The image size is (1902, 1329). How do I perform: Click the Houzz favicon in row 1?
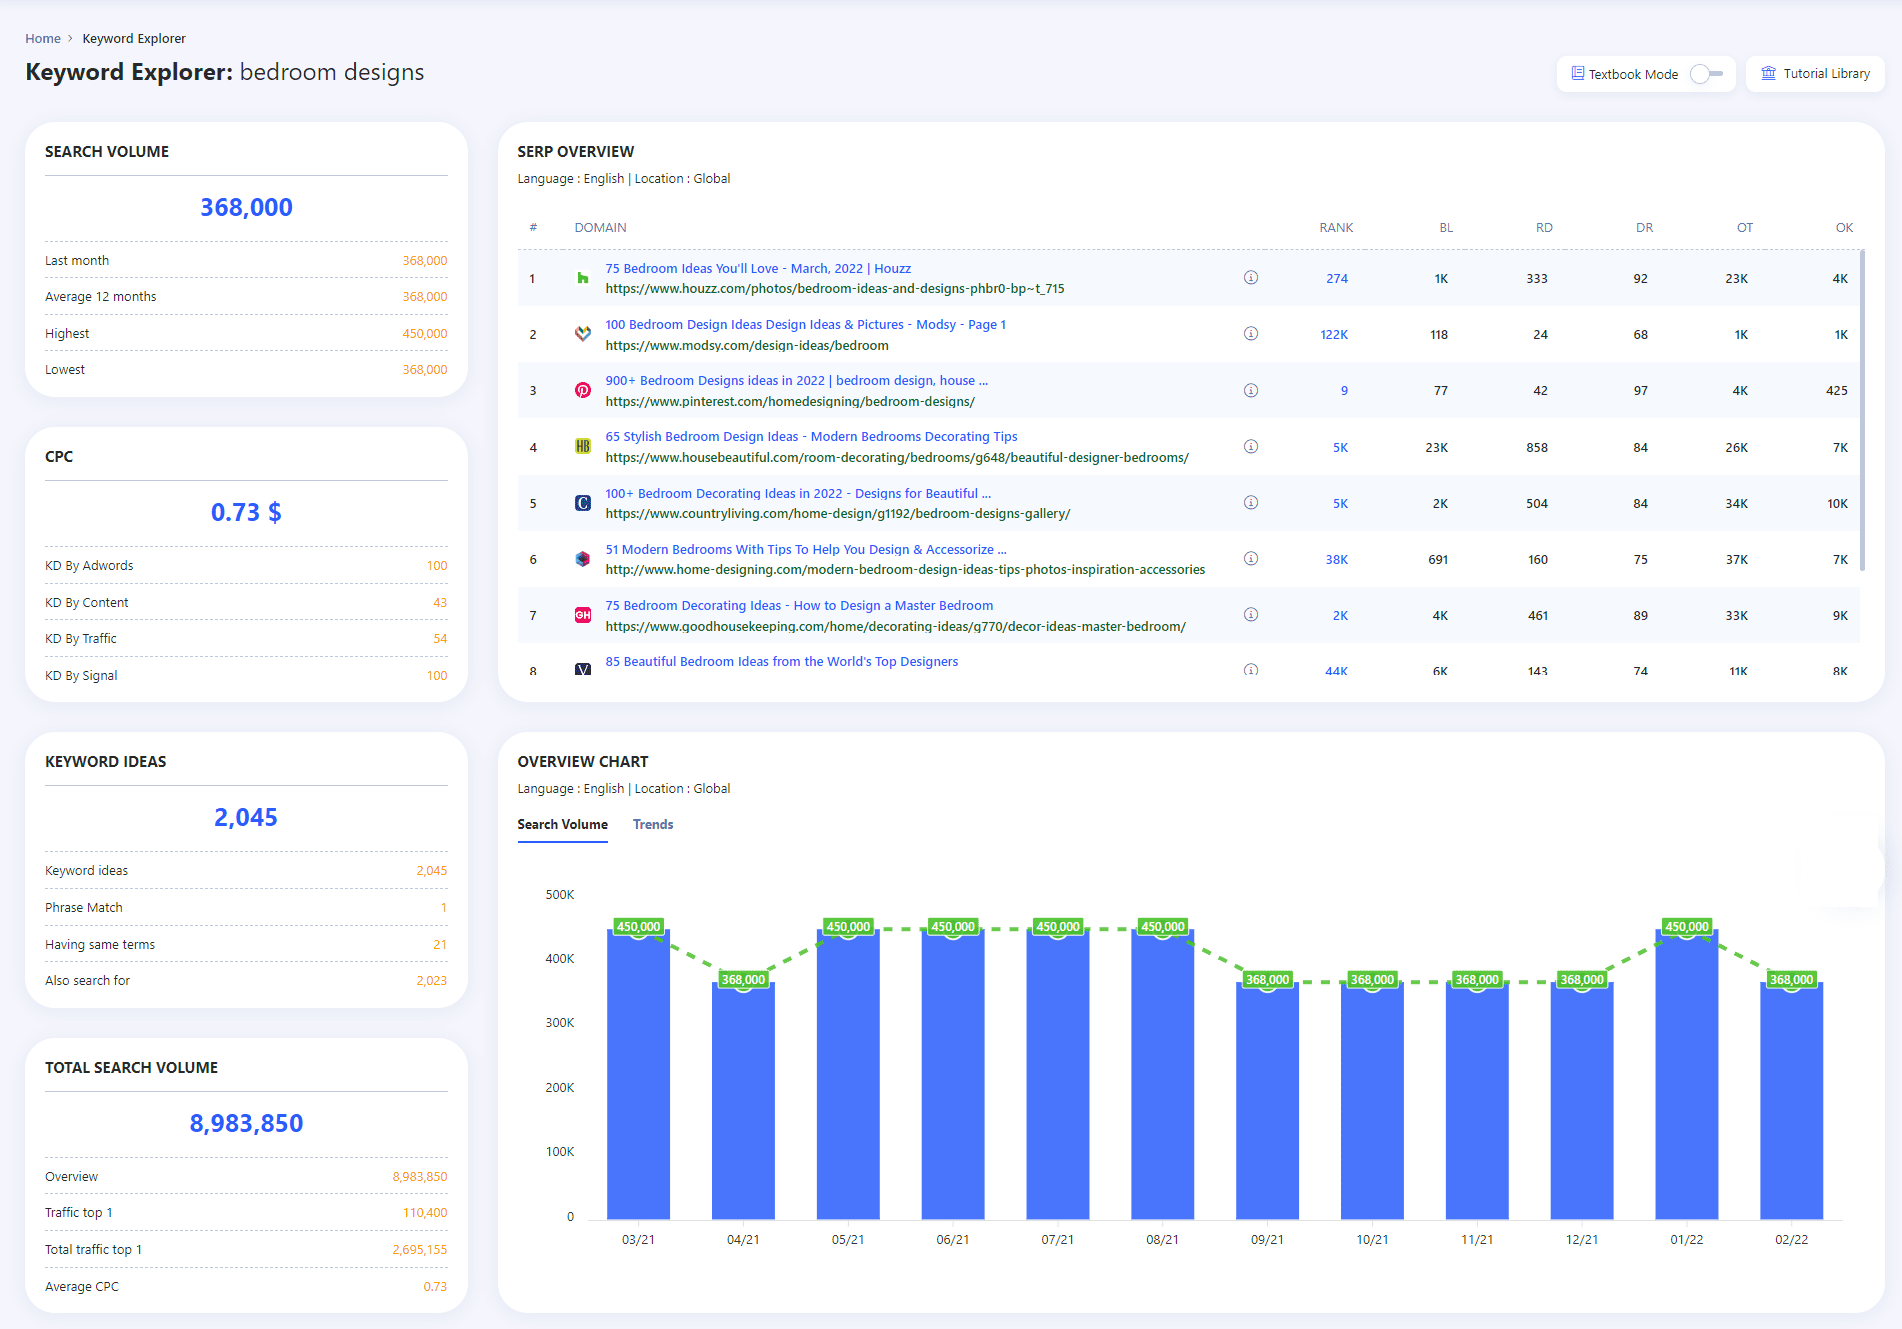[583, 278]
